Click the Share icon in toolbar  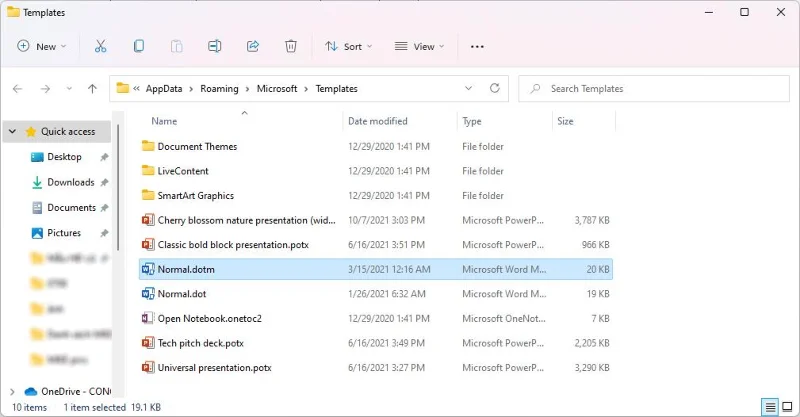point(253,46)
